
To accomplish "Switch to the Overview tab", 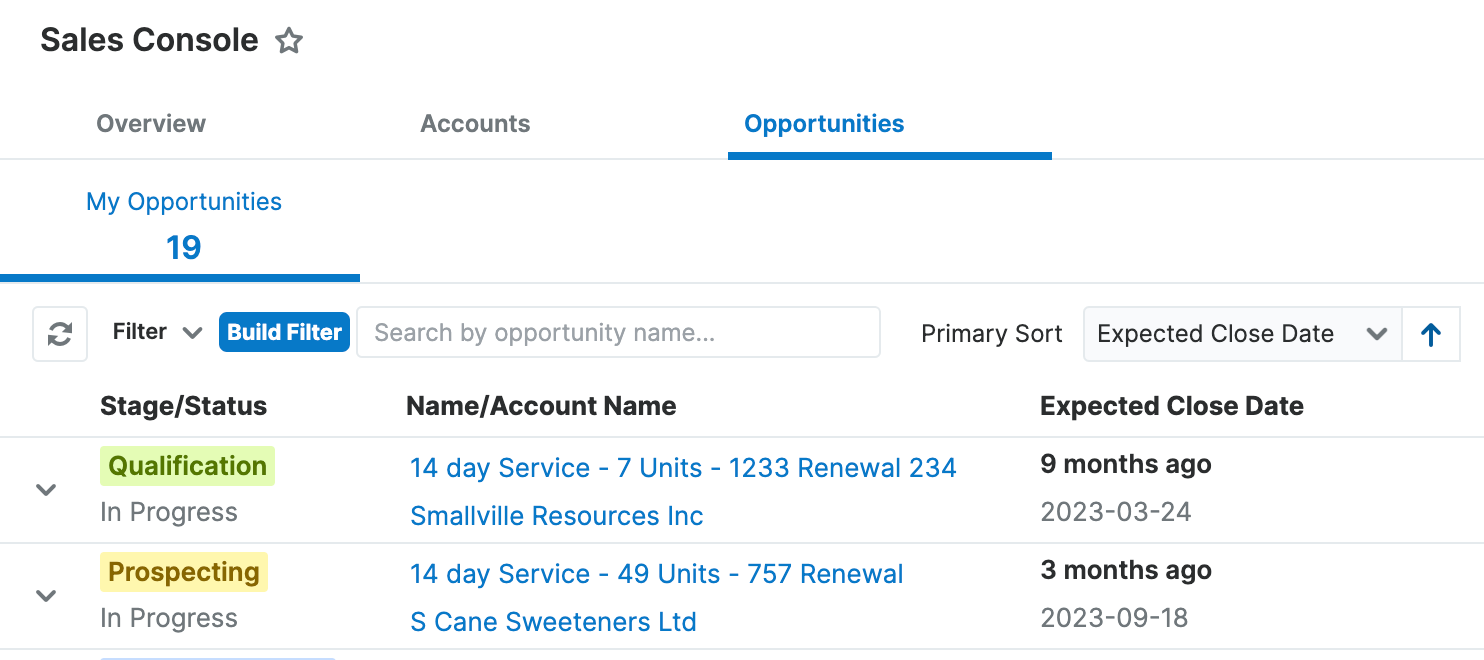I will coord(150,123).
